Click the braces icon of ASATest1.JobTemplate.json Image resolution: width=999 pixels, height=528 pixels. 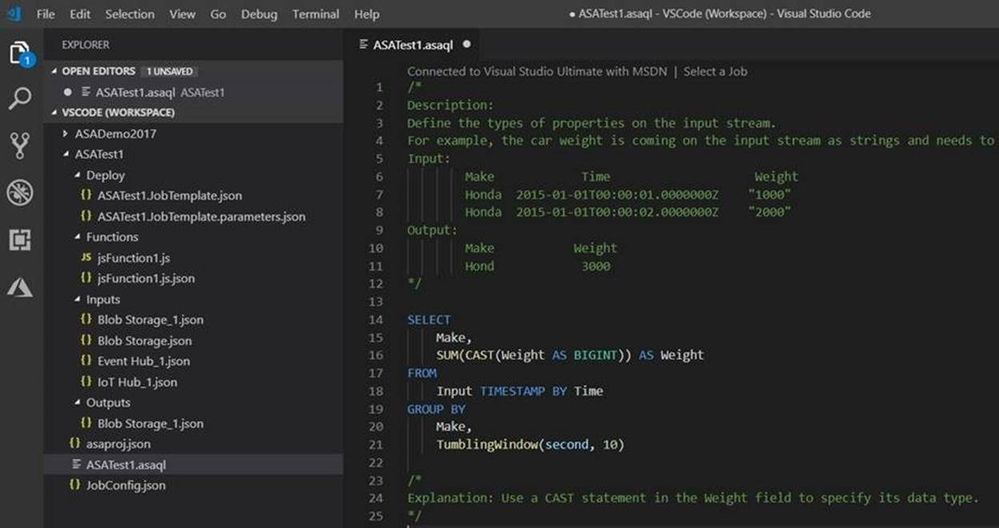86,196
